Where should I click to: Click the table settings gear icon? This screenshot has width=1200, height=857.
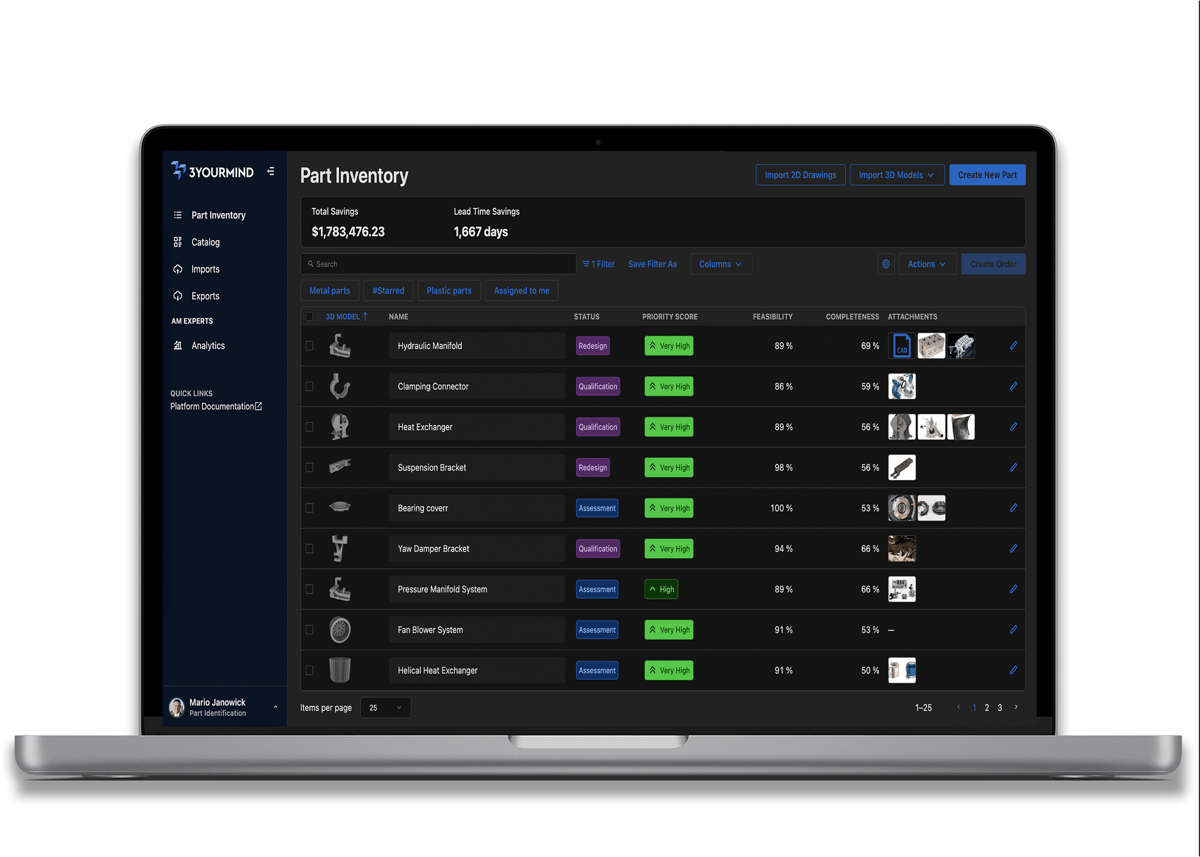(886, 263)
